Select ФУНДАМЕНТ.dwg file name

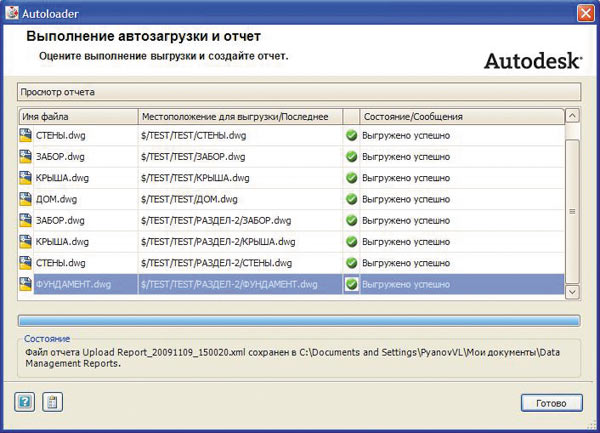pyautogui.click(x=73, y=284)
